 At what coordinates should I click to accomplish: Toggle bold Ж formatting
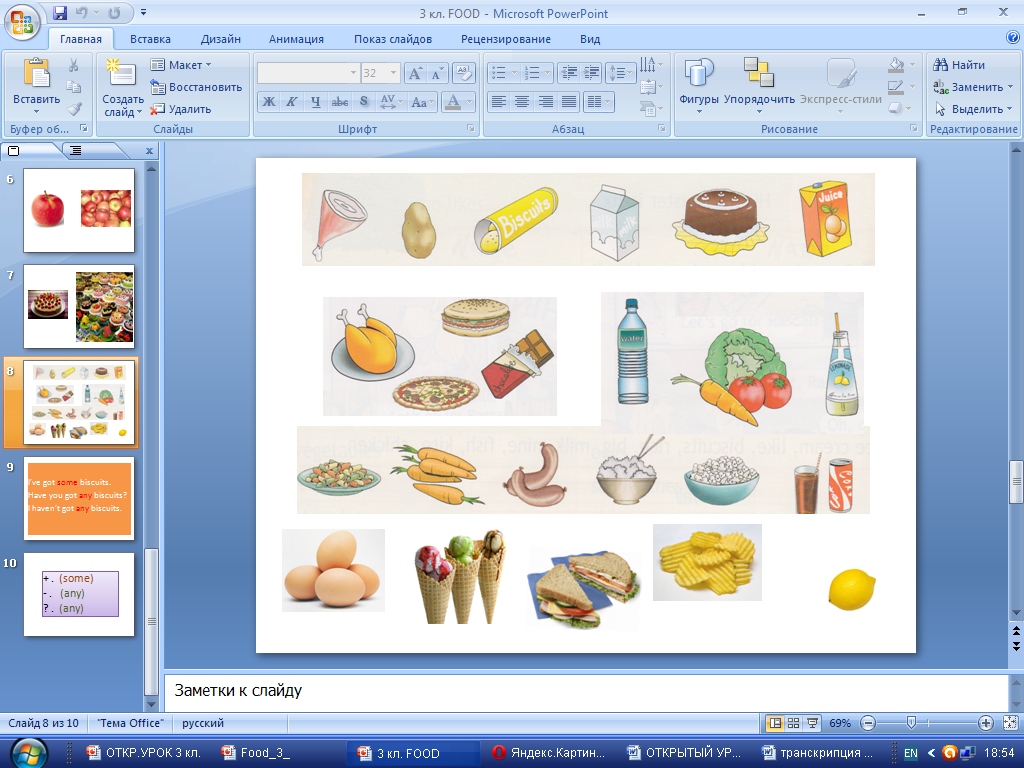pyautogui.click(x=268, y=101)
